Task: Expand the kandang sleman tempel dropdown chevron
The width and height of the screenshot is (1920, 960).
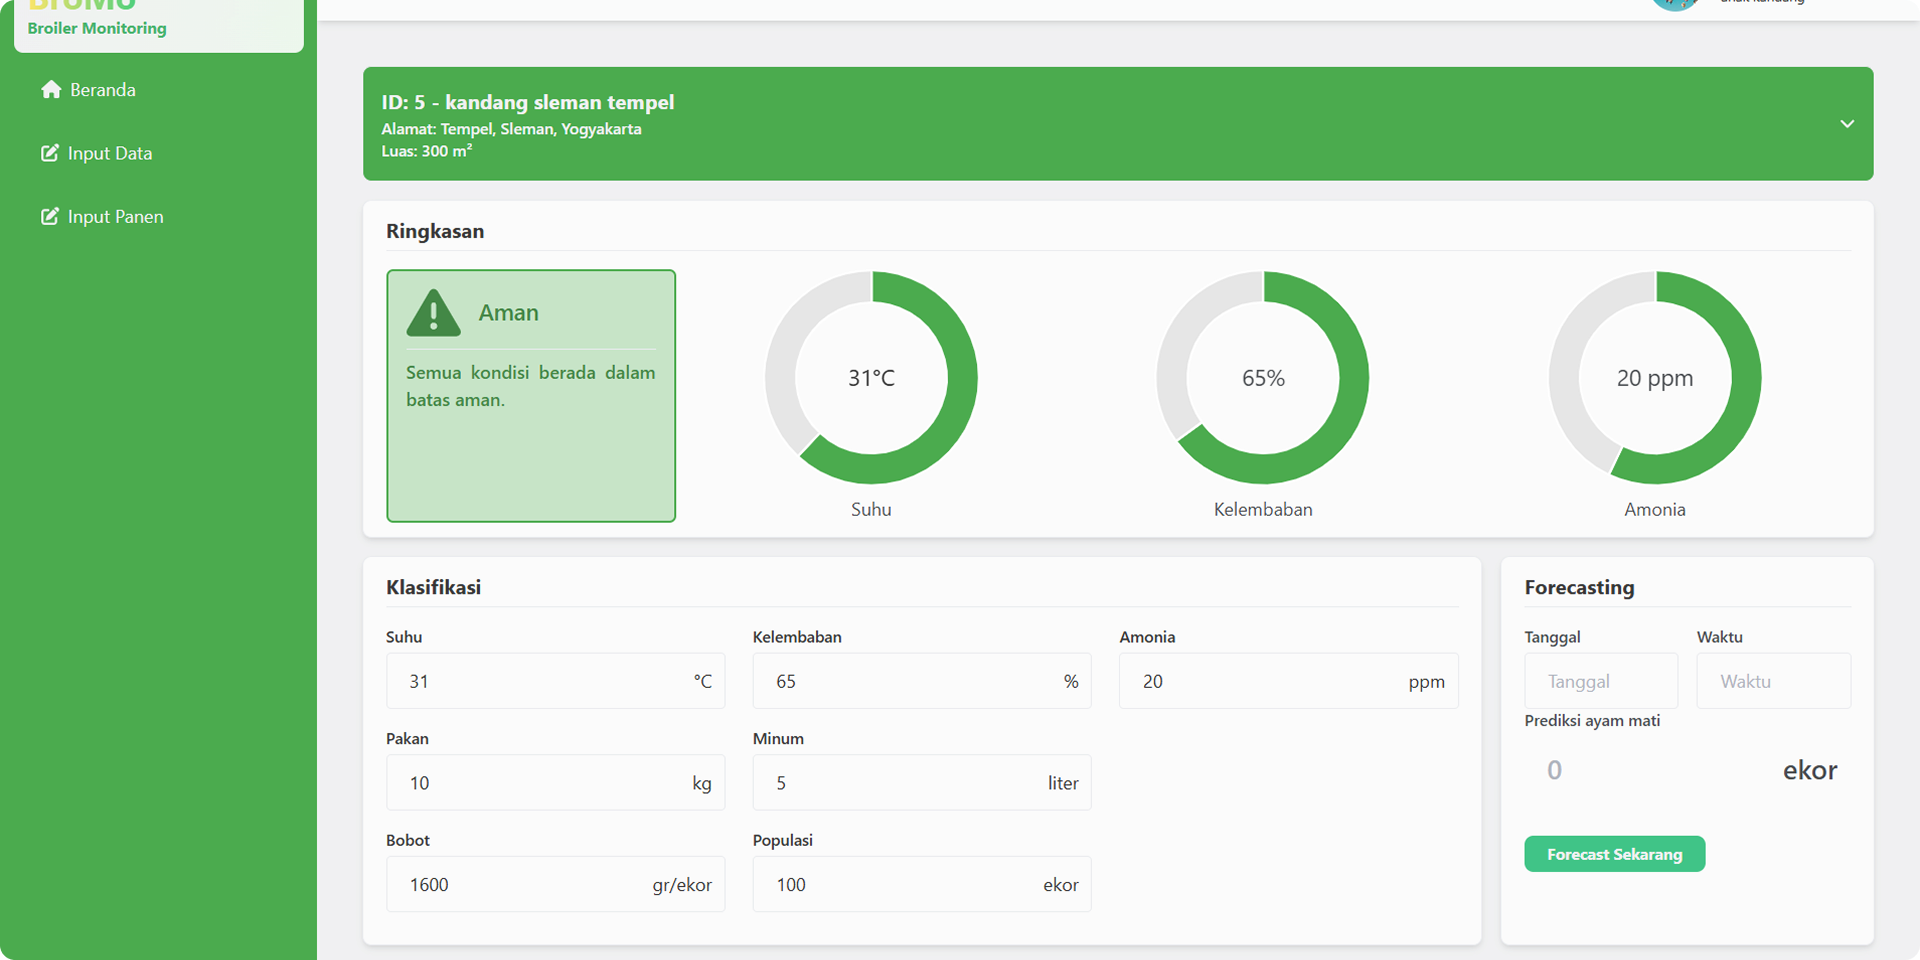Action: 1847,124
